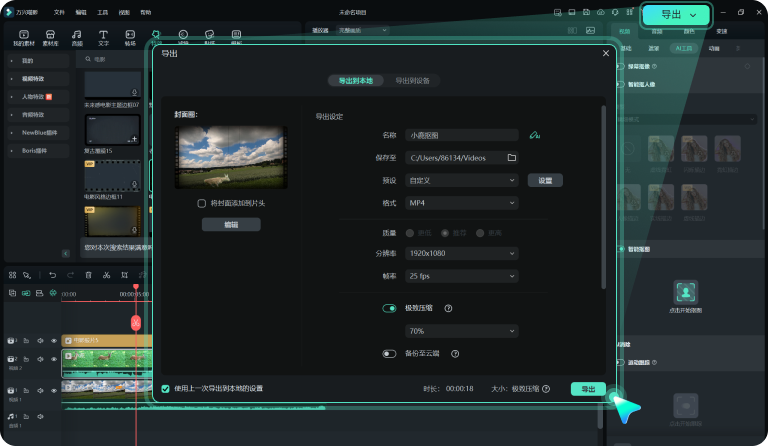Click the AI rename icon beside name field

535,135
